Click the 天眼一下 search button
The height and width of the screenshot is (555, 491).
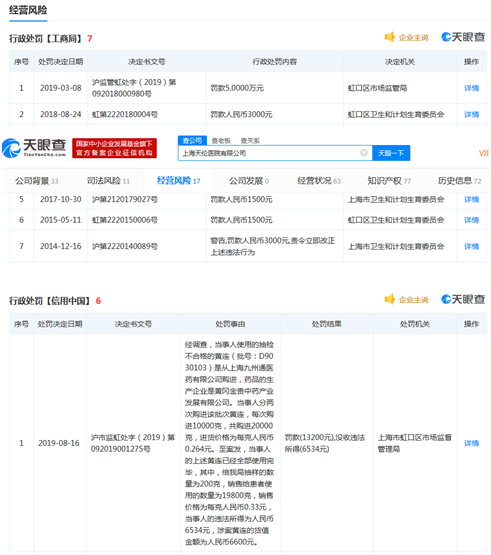coord(391,153)
